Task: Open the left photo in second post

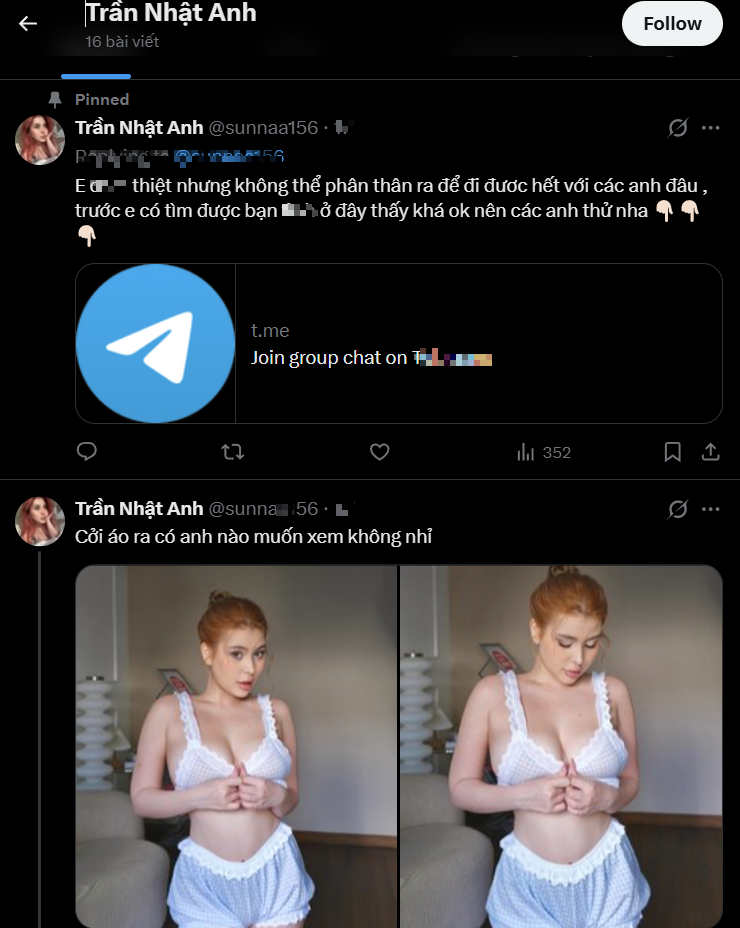Action: [x=236, y=745]
